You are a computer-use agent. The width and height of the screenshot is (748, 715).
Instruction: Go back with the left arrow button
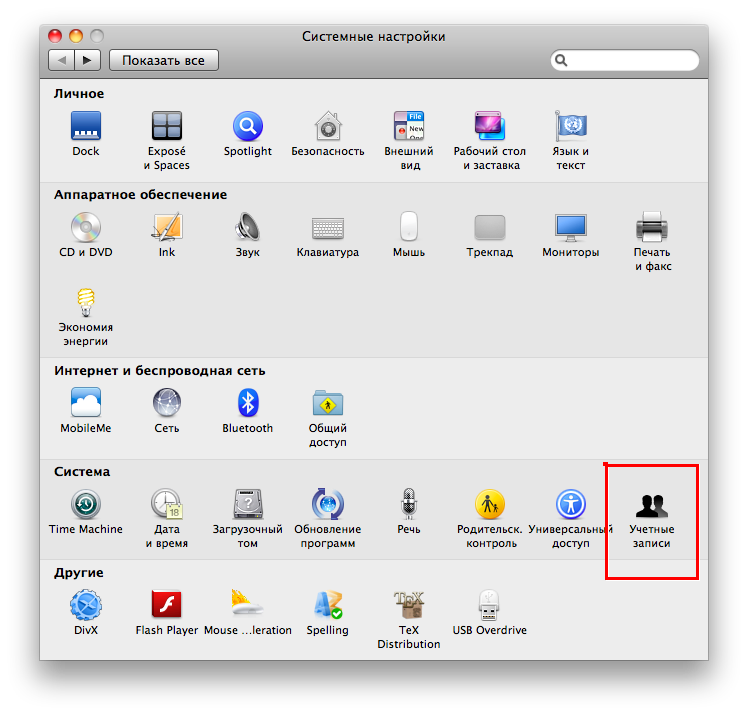click(x=61, y=60)
